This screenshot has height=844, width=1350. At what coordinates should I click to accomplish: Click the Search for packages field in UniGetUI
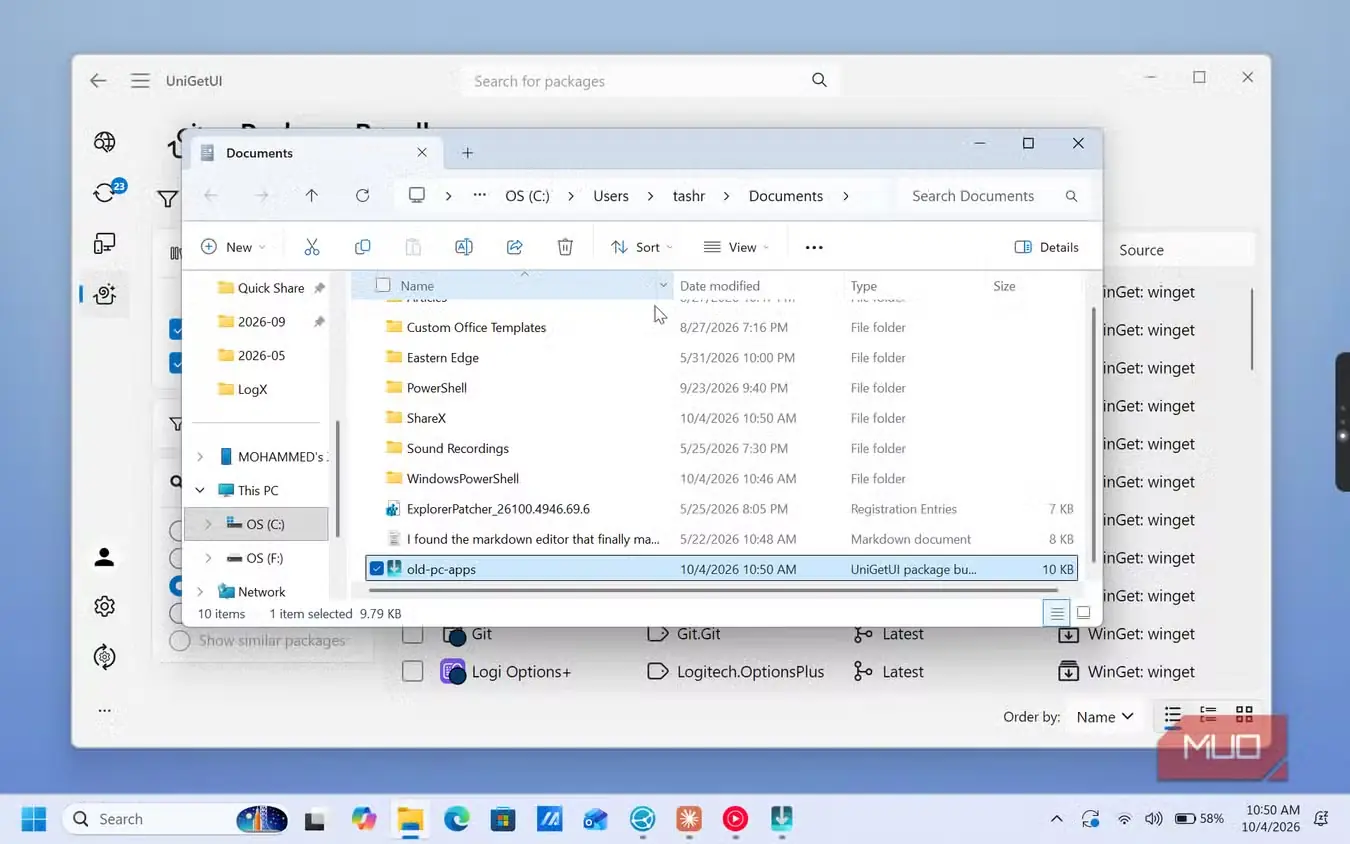[649, 81]
